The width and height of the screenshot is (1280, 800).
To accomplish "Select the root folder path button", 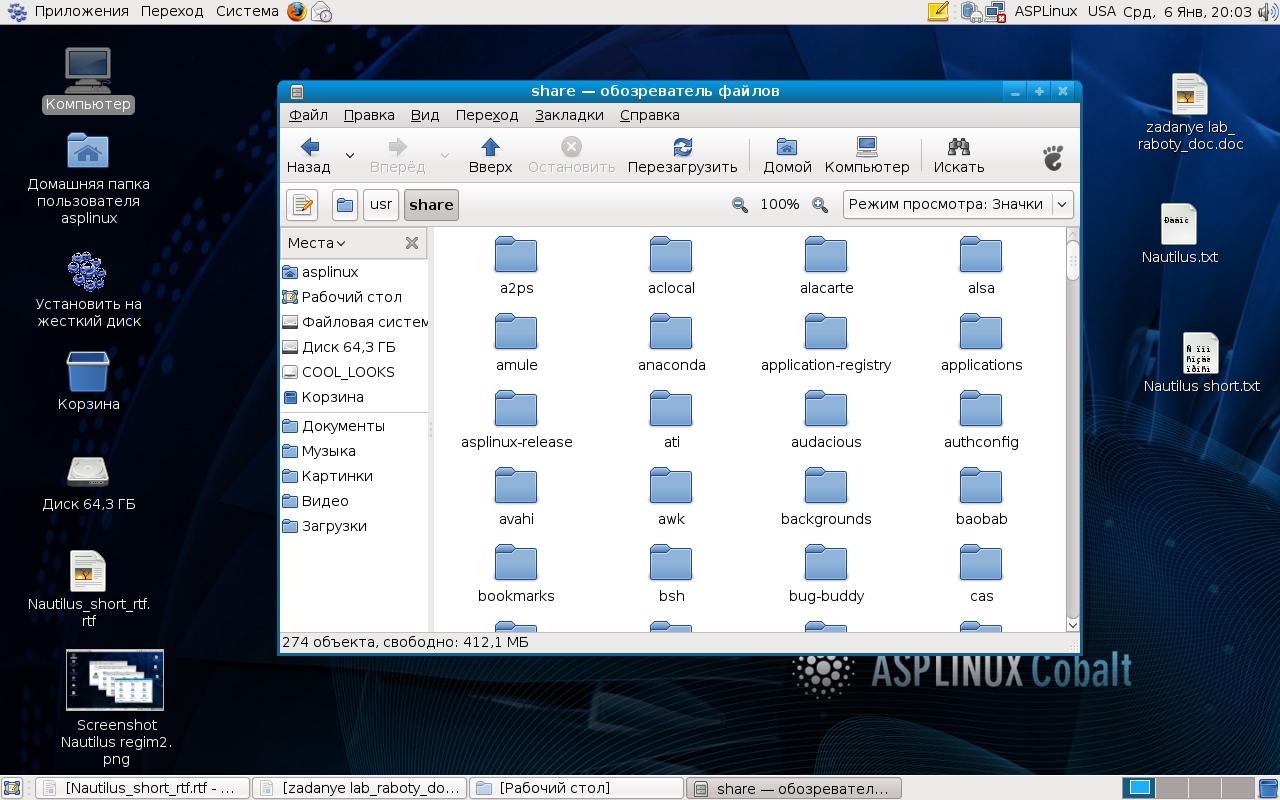I will click(345, 205).
